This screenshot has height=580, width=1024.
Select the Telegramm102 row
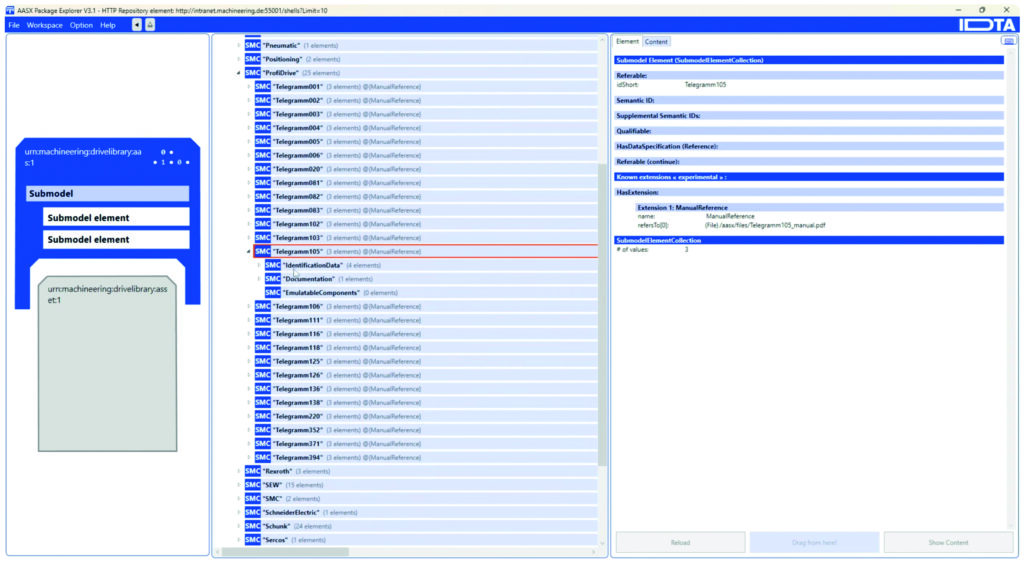426,223
